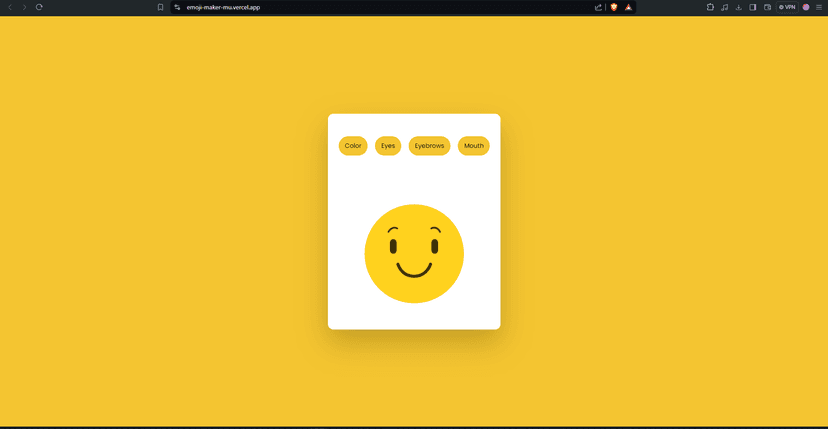The width and height of the screenshot is (828, 429).
Task: Reload the page with the refresh icon
Action: (x=39, y=7)
